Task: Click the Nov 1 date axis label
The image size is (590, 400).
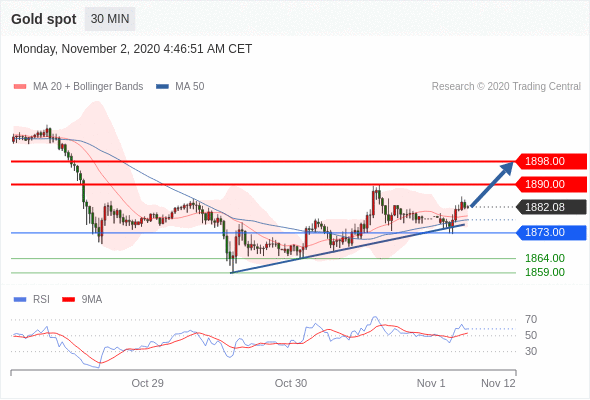Action: (x=431, y=383)
